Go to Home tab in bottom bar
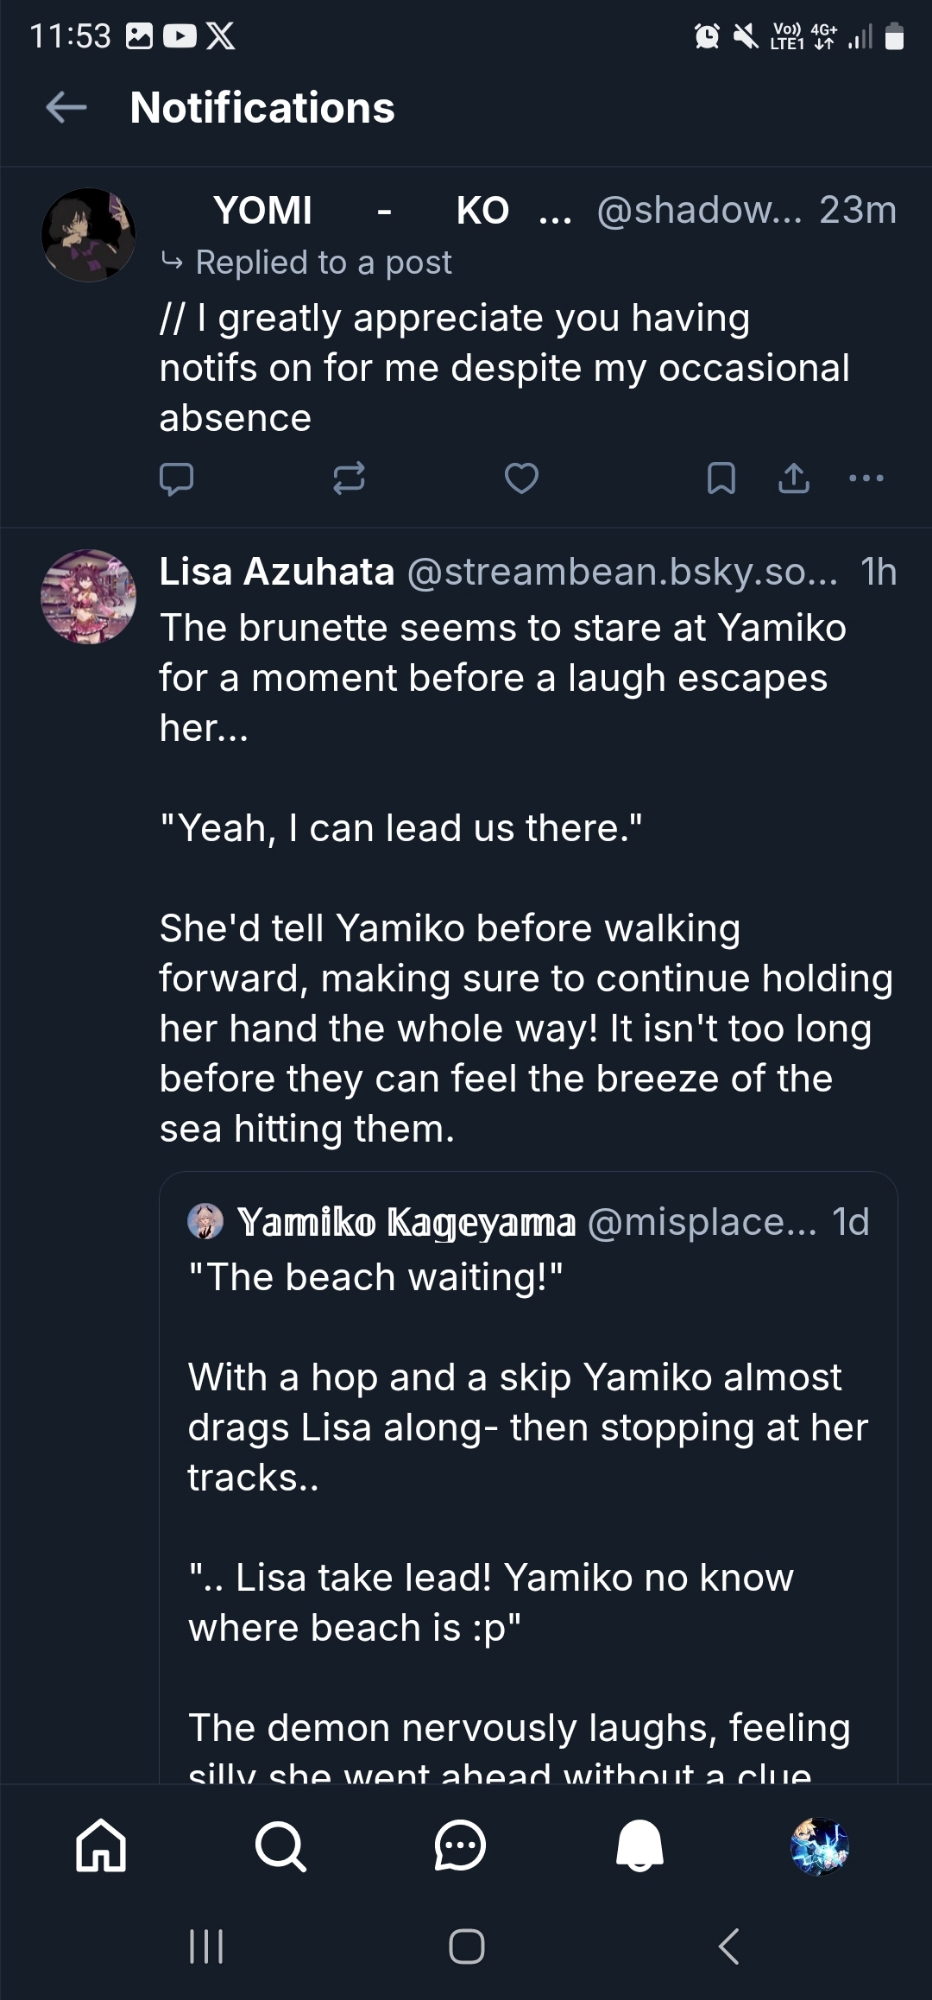Viewport: 932px width, 2000px height. click(x=101, y=1846)
